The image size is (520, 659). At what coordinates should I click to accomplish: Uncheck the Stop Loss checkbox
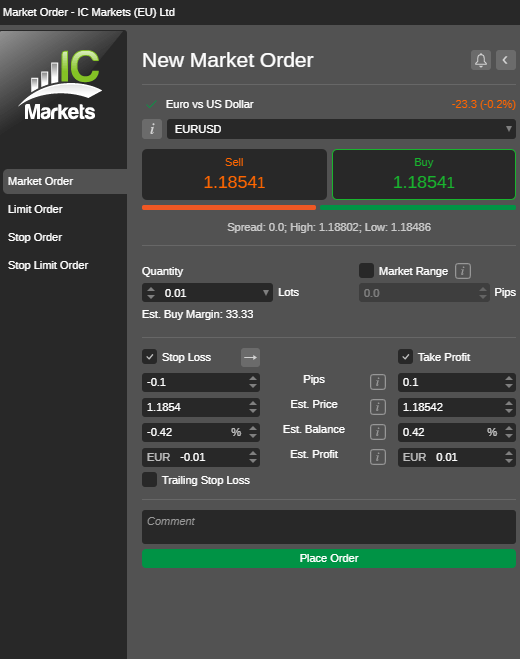(x=150, y=357)
